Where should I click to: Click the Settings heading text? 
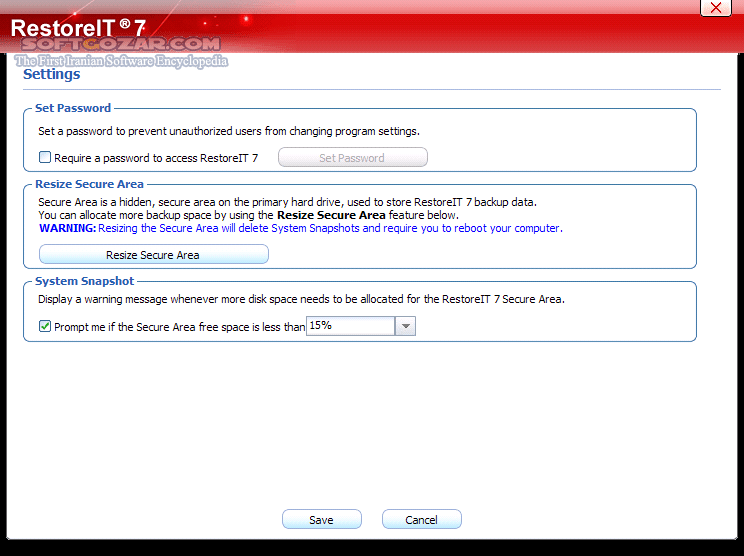click(52, 74)
